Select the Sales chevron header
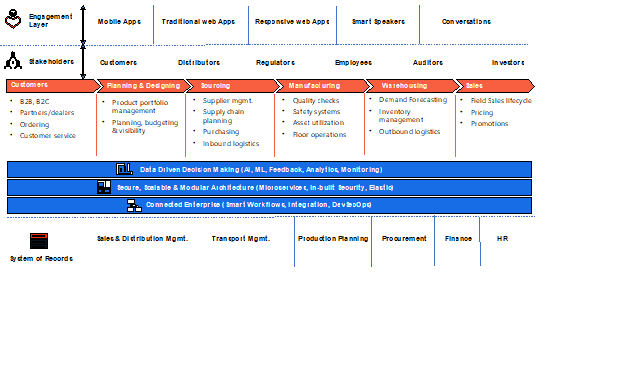628x390 pixels. pos(495,86)
